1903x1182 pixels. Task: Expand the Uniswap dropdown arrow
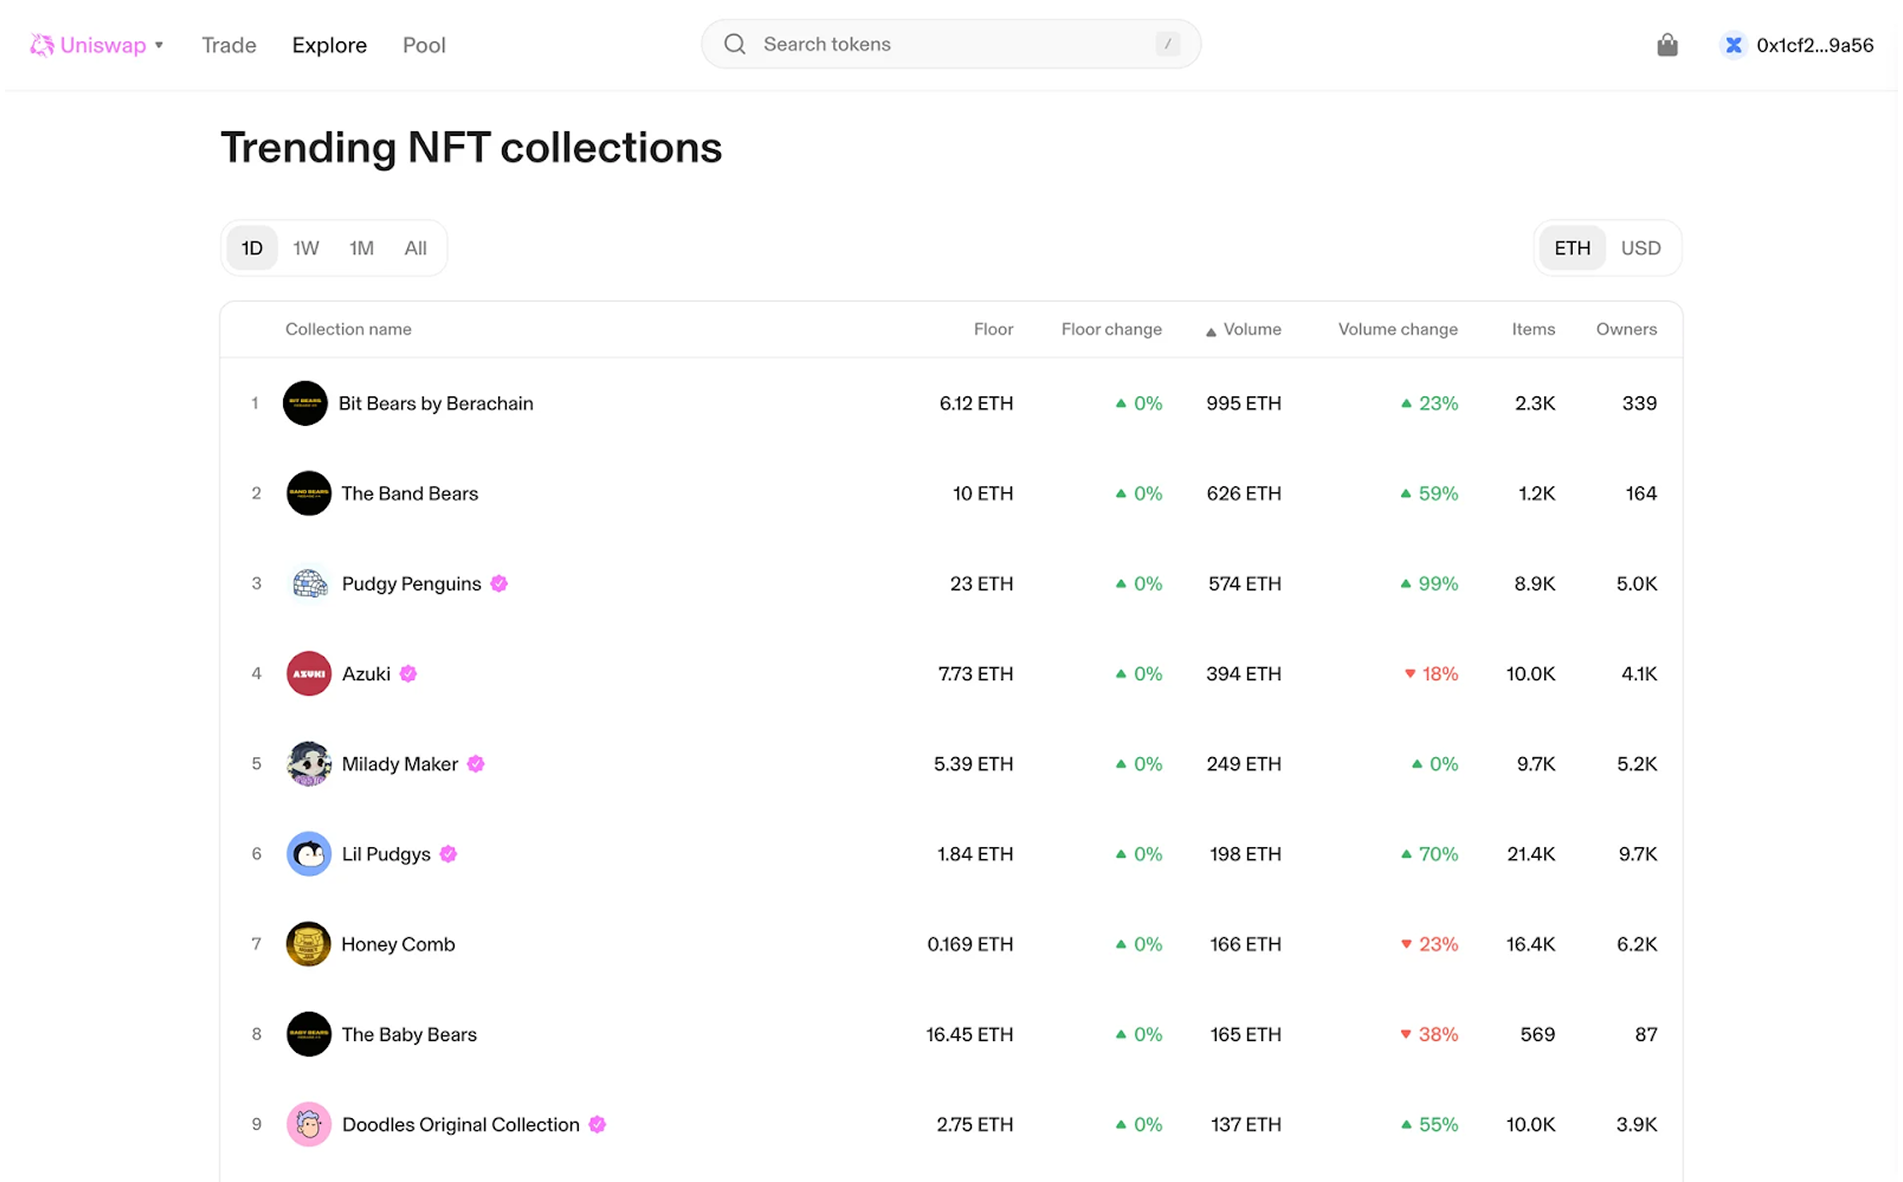point(159,45)
